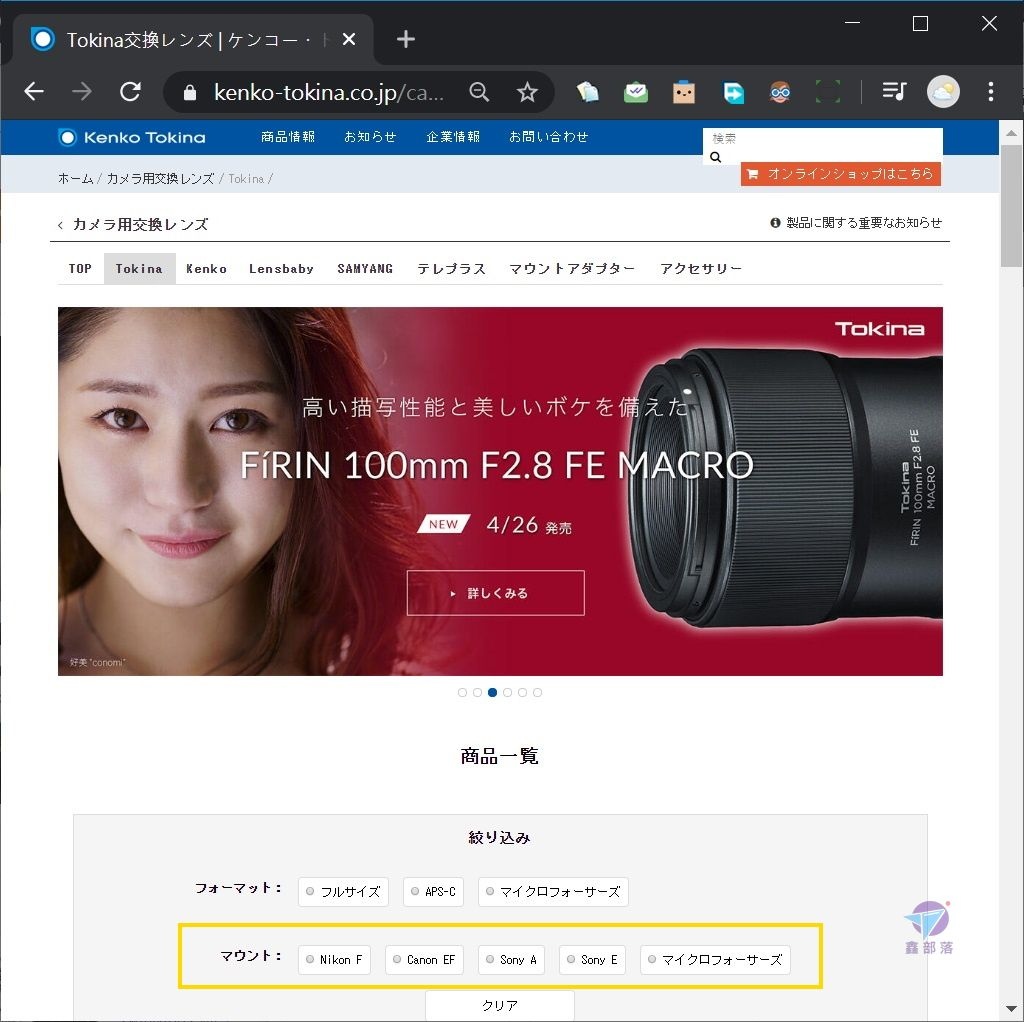
Task: Click the page vertical scrollbar thumb
Action: click(x=1012, y=206)
